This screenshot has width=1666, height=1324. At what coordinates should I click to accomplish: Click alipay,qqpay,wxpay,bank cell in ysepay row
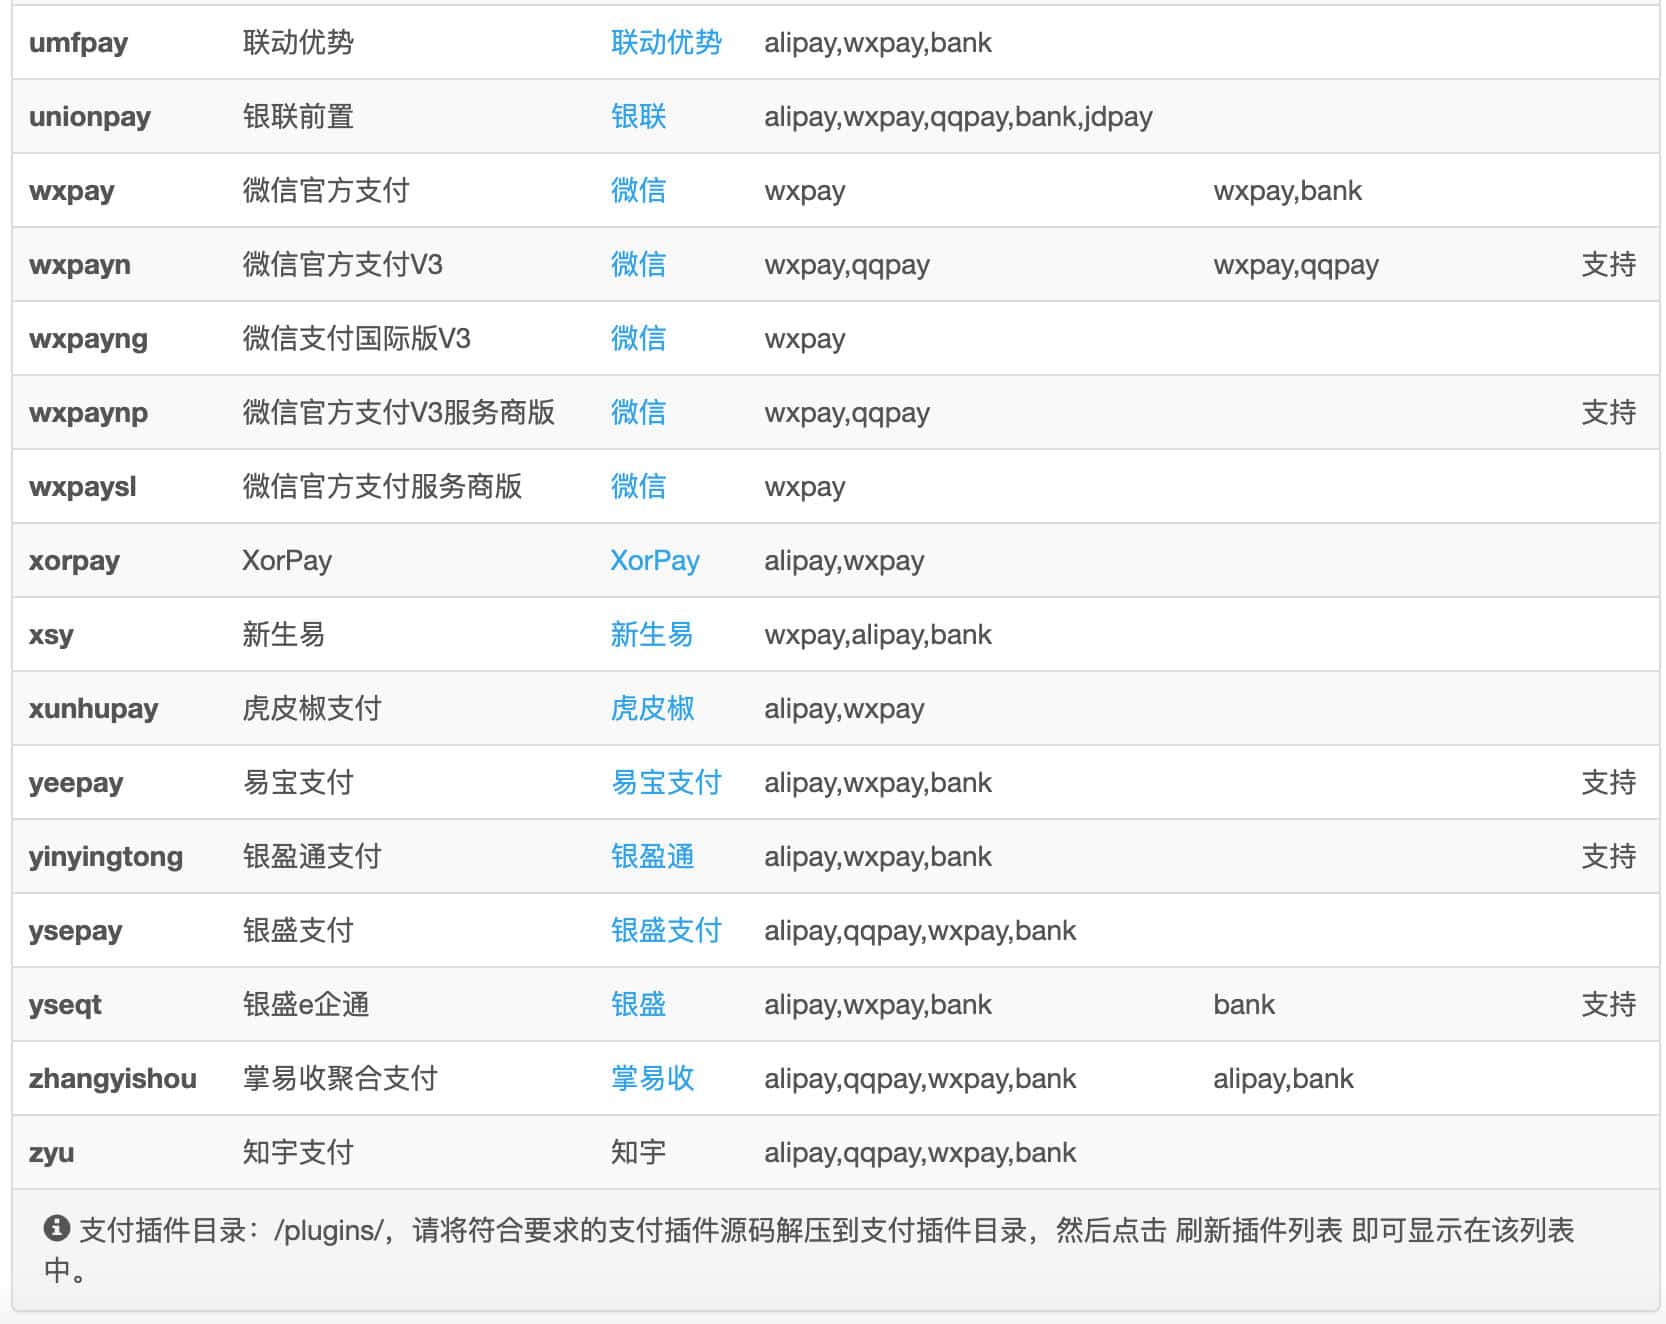click(920, 931)
